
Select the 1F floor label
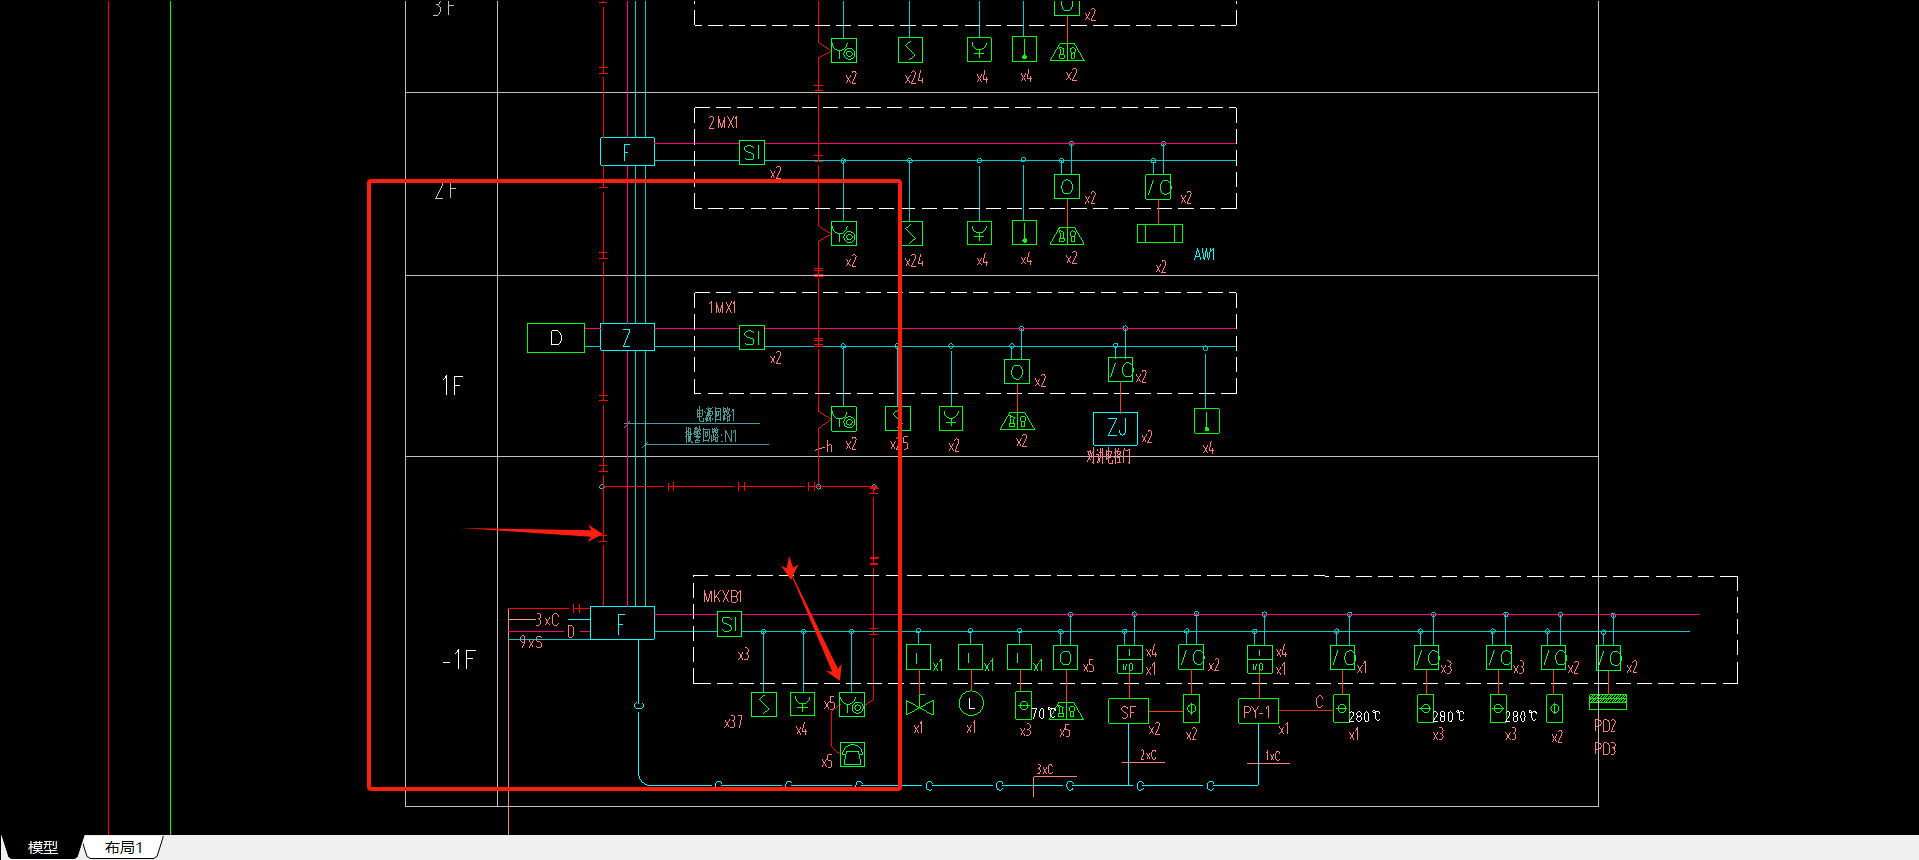[x=452, y=386]
